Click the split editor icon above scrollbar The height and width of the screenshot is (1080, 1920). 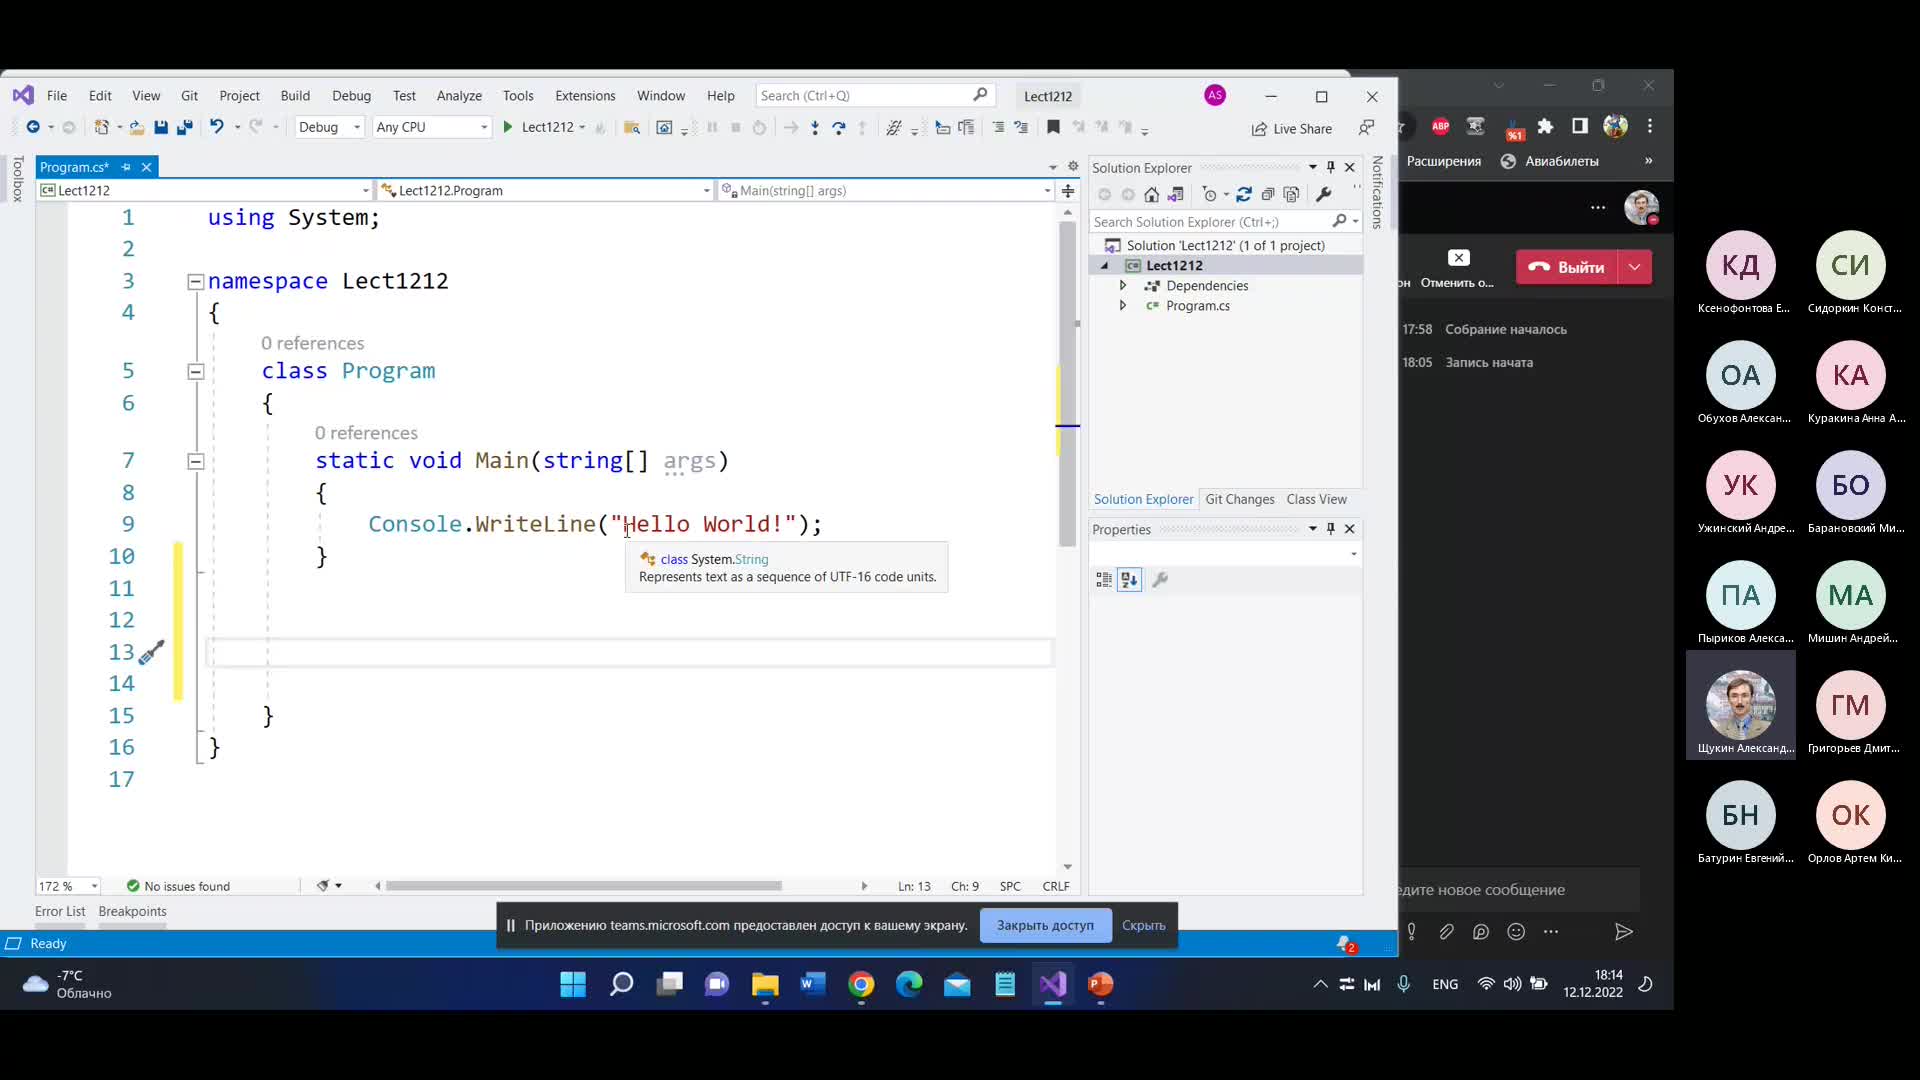(x=1068, y=191)
